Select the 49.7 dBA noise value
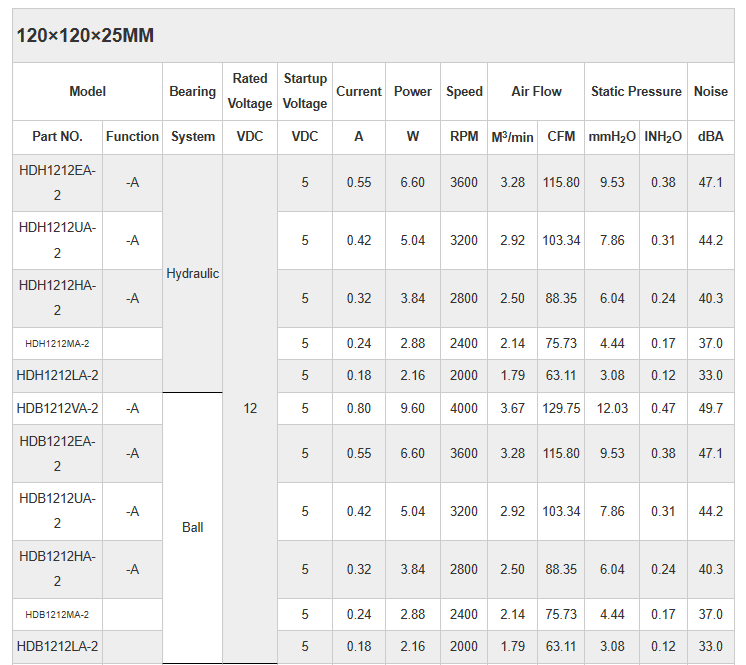746x665 pixels. [x=711, y=408]
